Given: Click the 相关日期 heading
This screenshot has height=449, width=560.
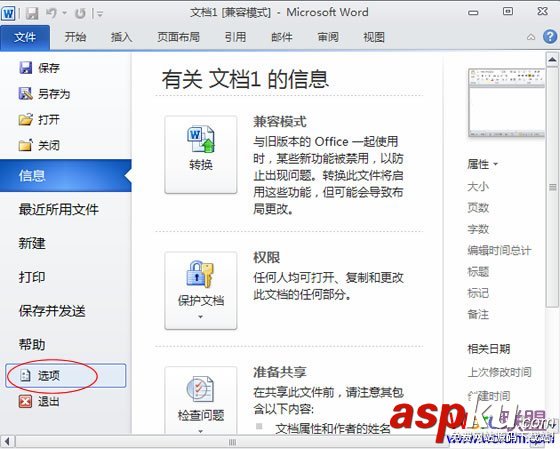Looking at the screenshot, I should 489,349.
